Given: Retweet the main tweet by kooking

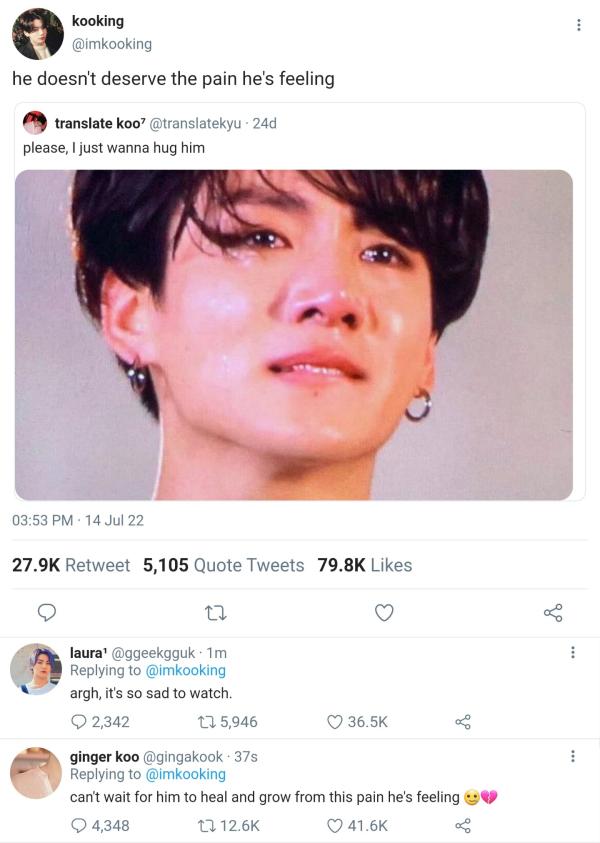Looking at the screenshot, I should tap(215, 612).
